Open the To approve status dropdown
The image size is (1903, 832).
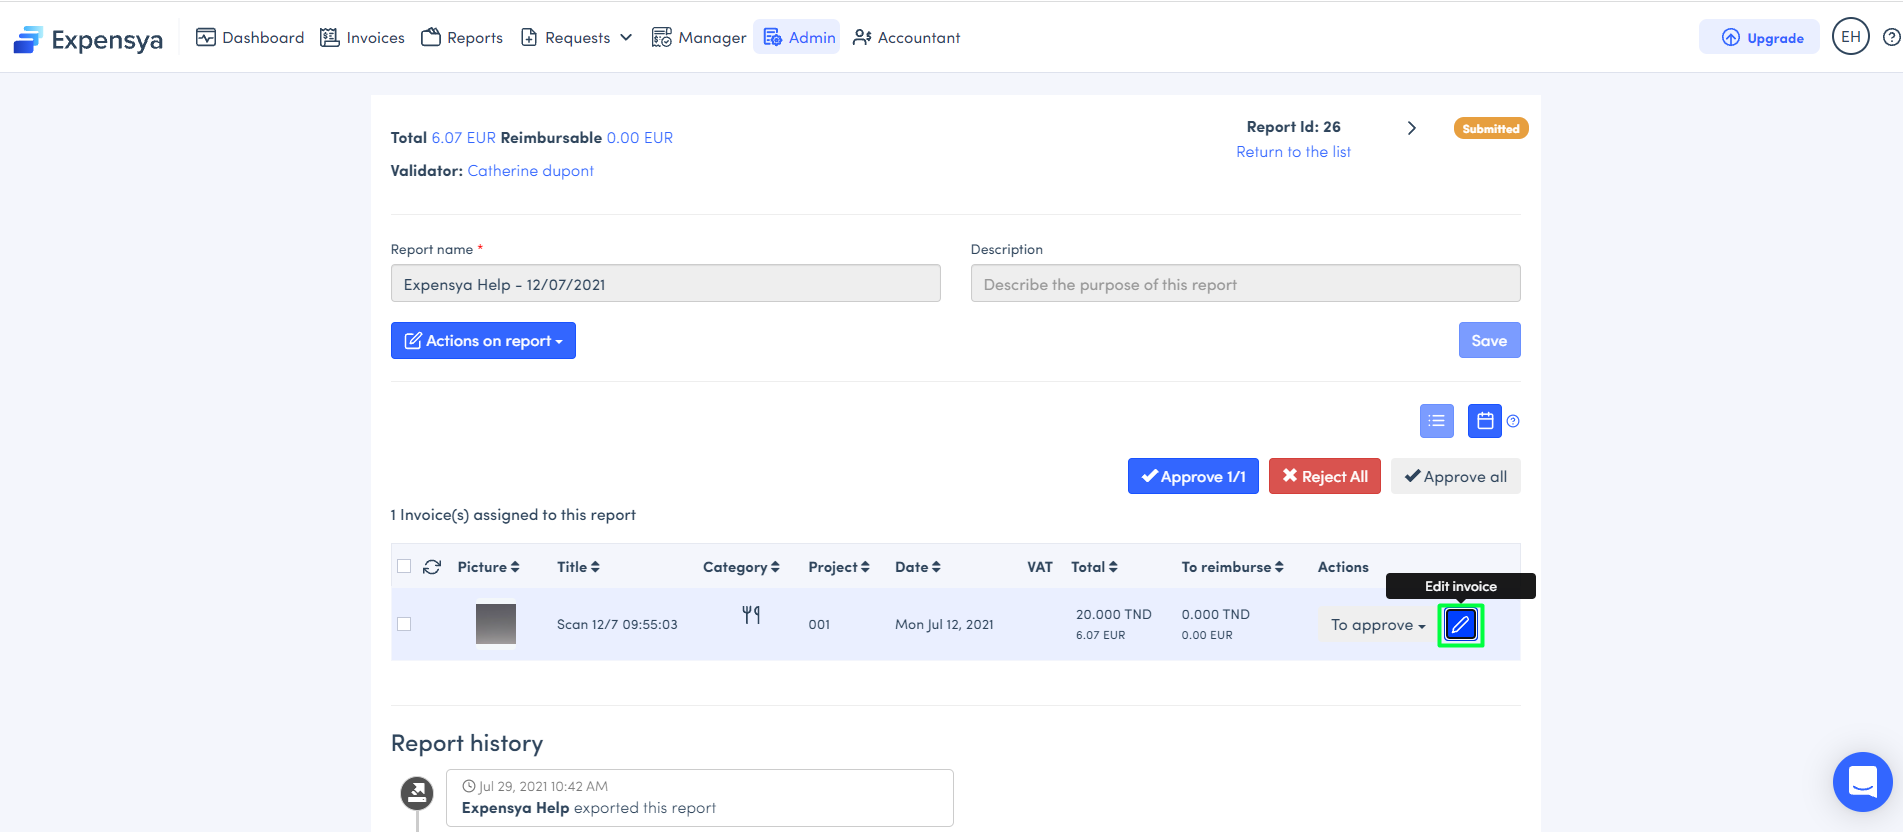[1377, 625]
